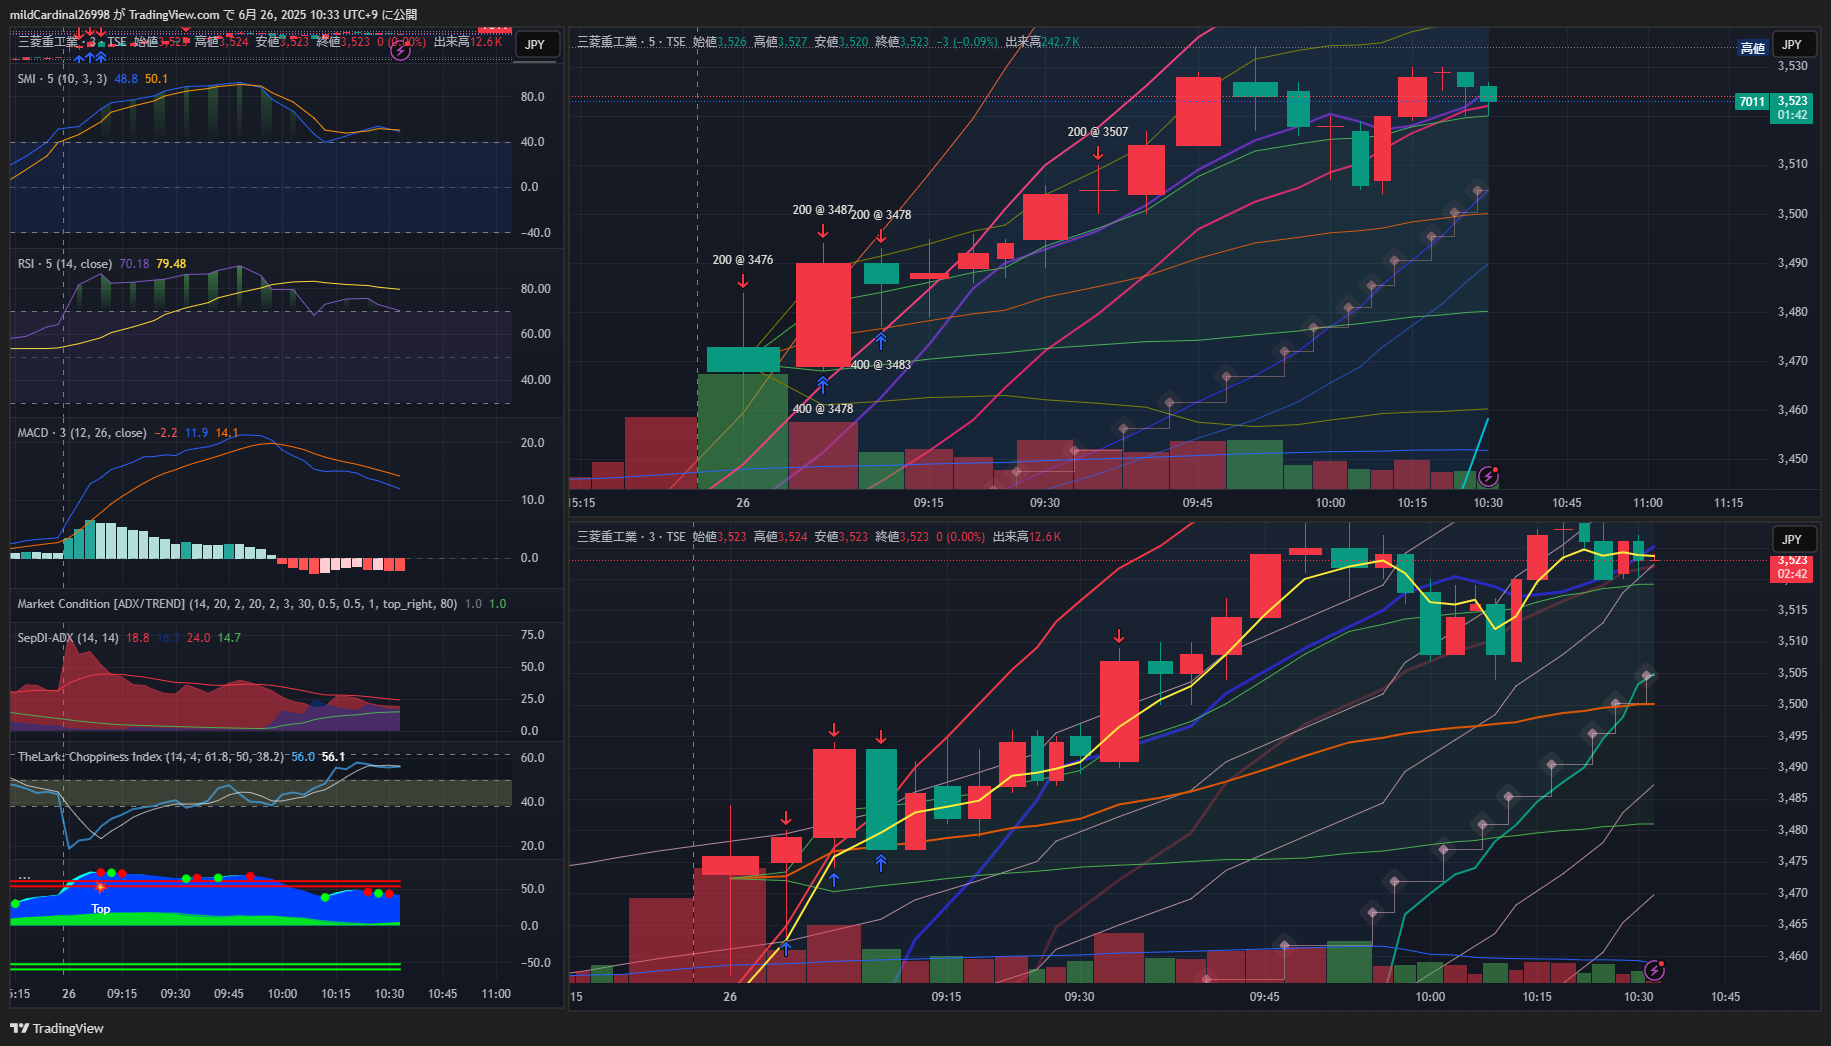Click the lightning icon in the left indicator chart header
The width and height of the screenshot is (1831, 1046).
coord(400,50)
